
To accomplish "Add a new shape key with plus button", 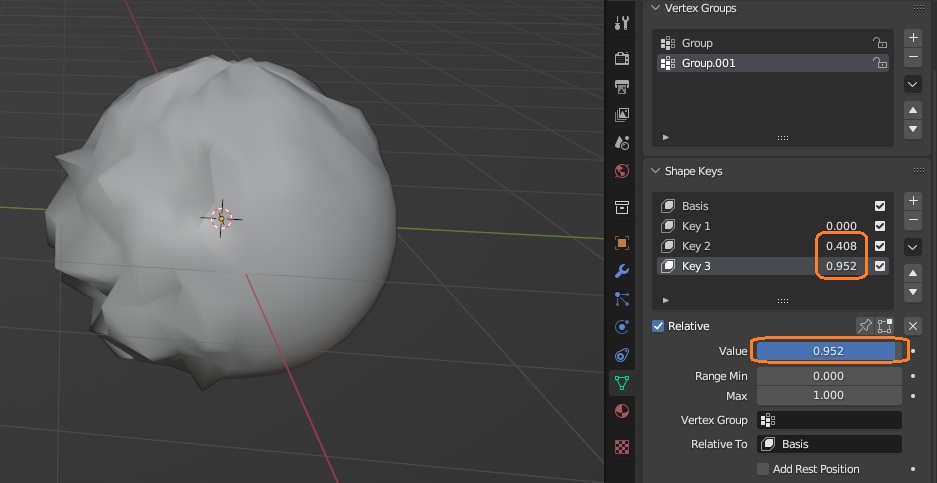I will click(912, 201).
